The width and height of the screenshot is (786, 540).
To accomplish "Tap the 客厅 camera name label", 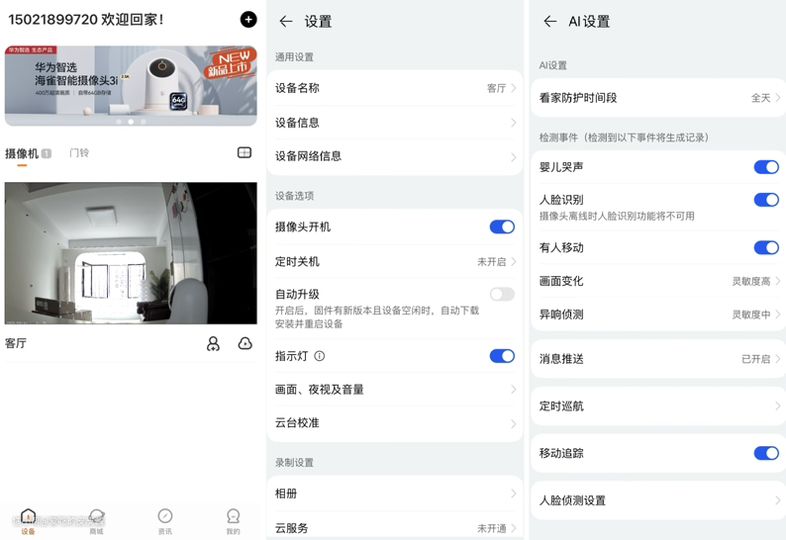I will (16, 343).
